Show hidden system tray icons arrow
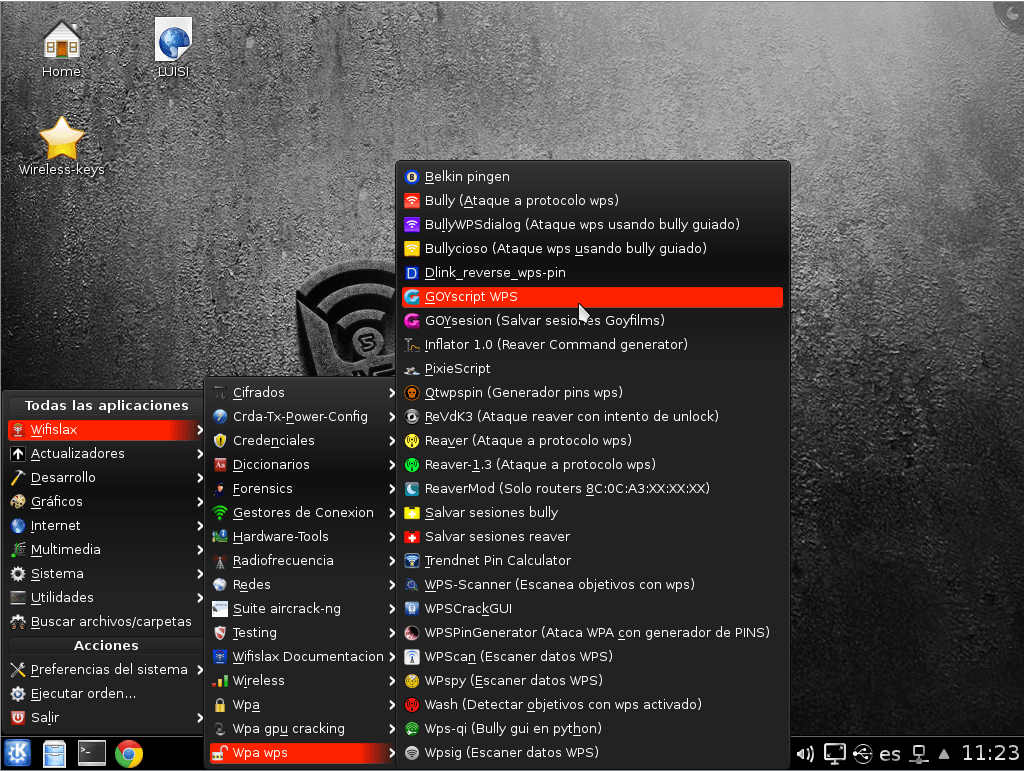 coord(942,753)
